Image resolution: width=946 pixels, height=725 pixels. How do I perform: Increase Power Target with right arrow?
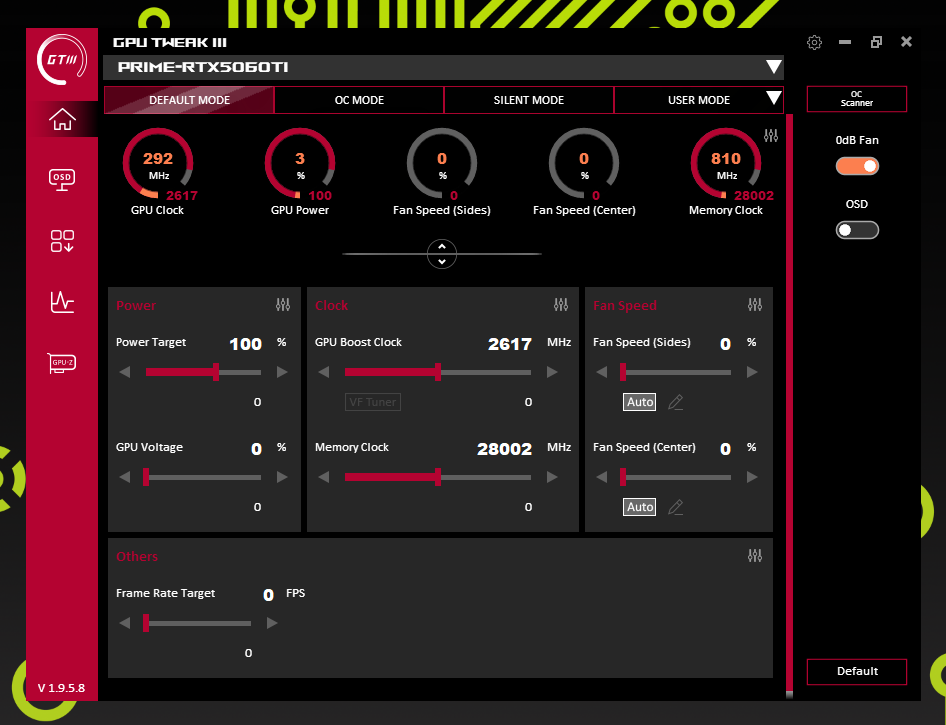(x=282, y=372)
